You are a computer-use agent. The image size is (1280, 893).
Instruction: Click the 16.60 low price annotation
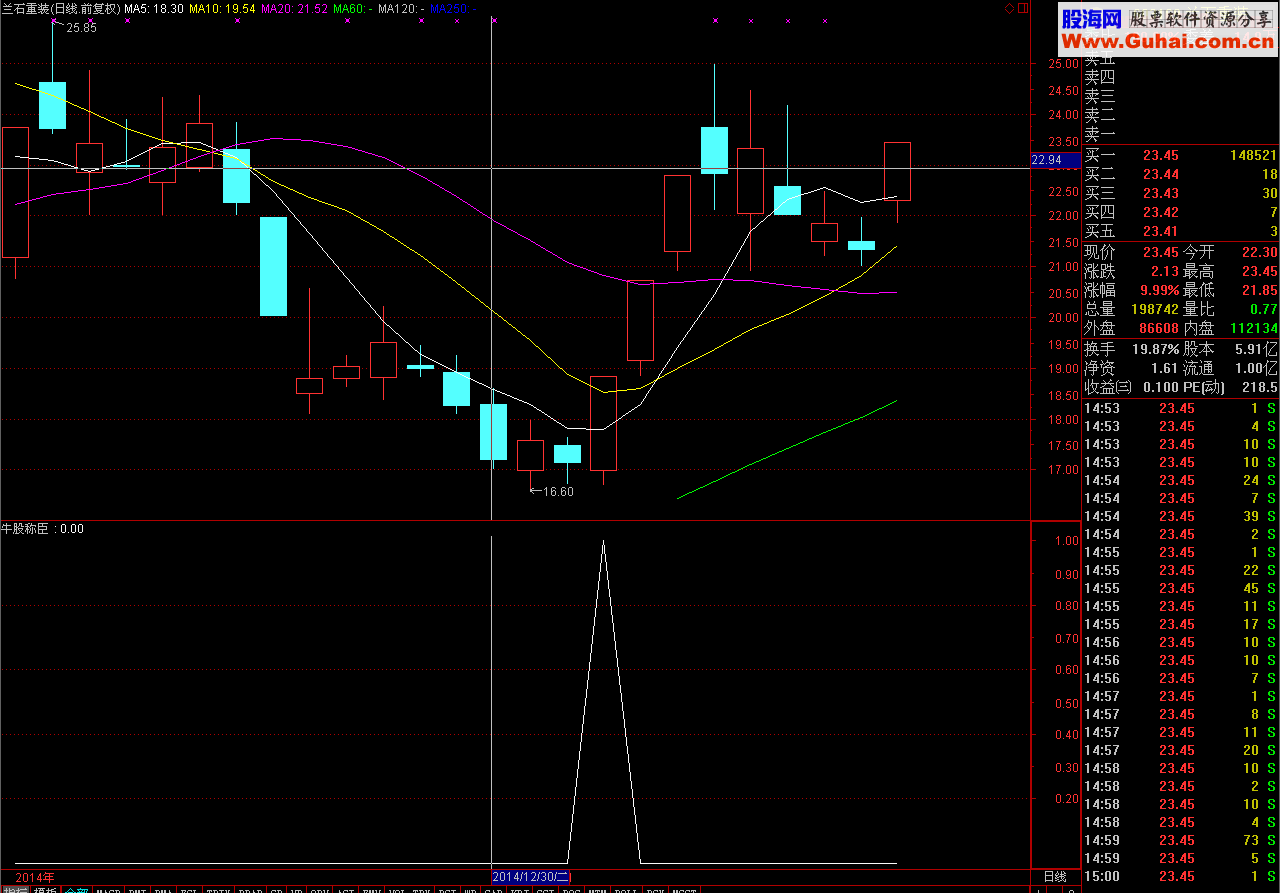tap(558, 491)
